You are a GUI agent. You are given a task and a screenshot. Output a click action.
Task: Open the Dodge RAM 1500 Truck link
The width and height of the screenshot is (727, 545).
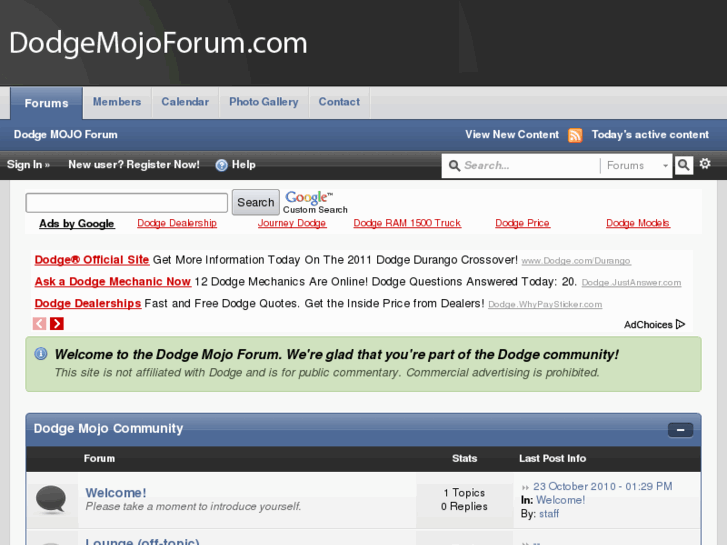click(407, 223)
